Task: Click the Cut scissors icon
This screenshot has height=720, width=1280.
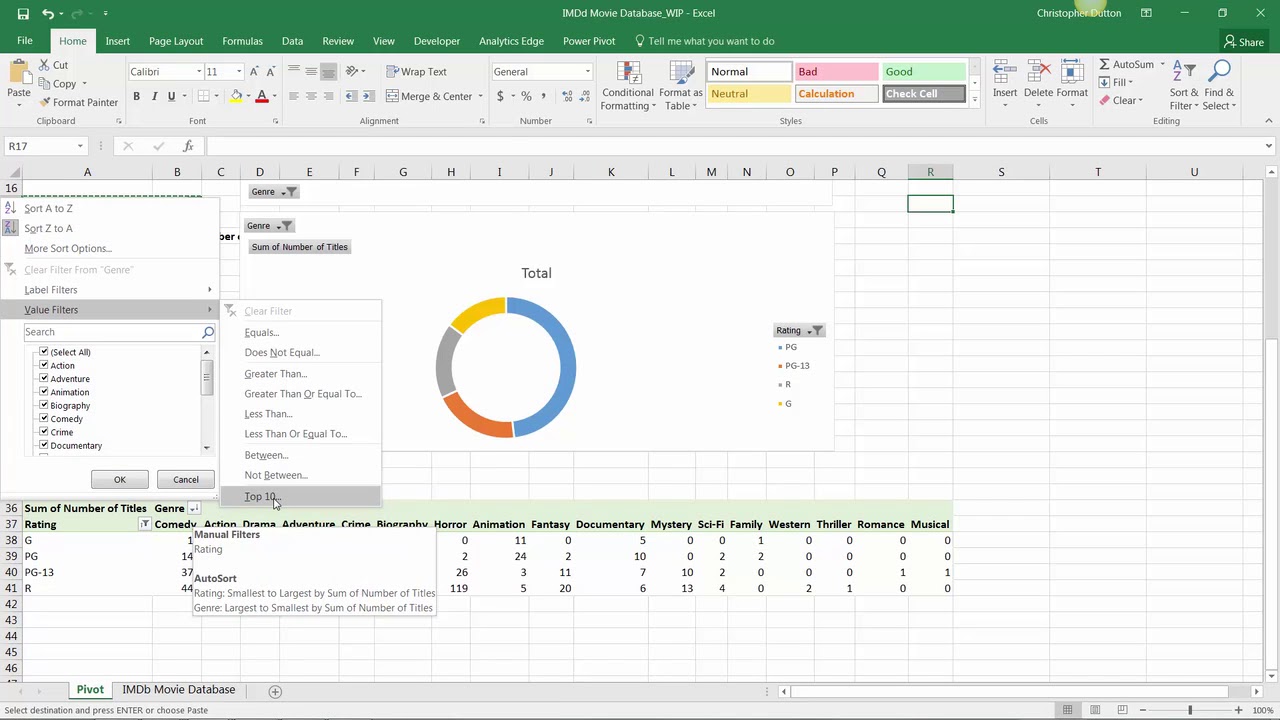Action: pos(45,65)
